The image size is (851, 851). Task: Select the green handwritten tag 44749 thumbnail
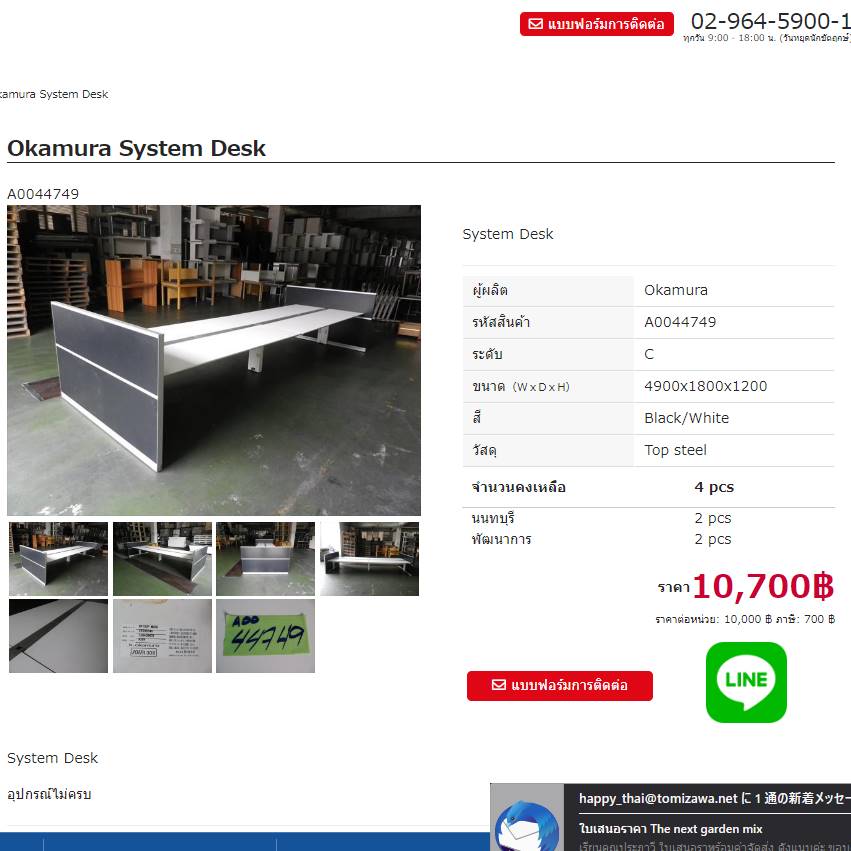265,636
